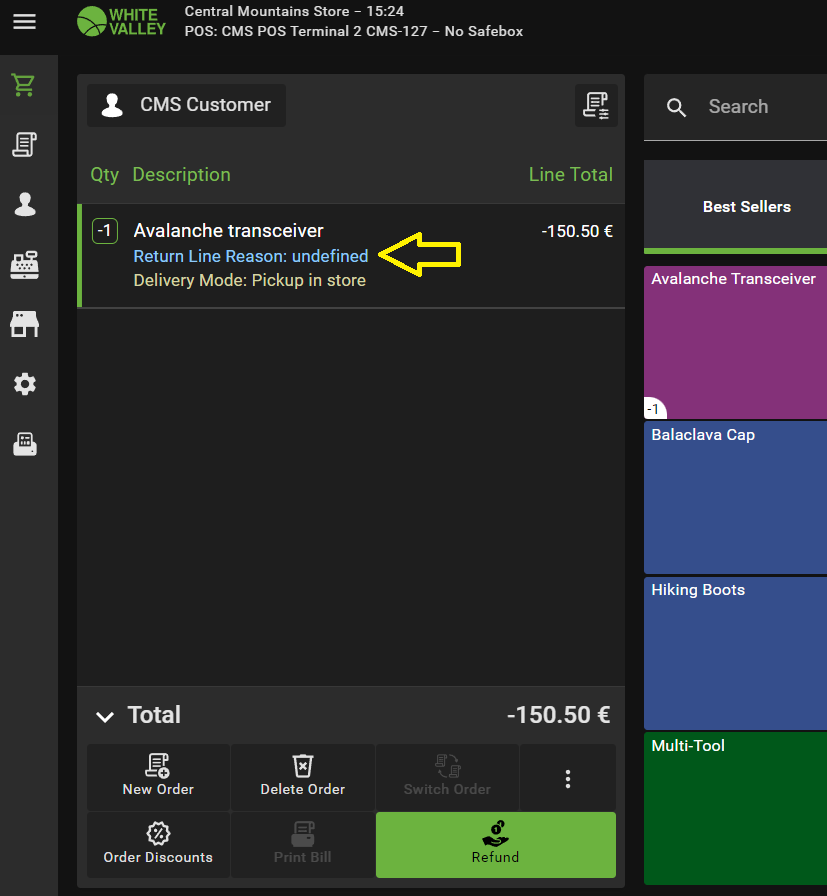Open Order Discounts

pos(158,845)
